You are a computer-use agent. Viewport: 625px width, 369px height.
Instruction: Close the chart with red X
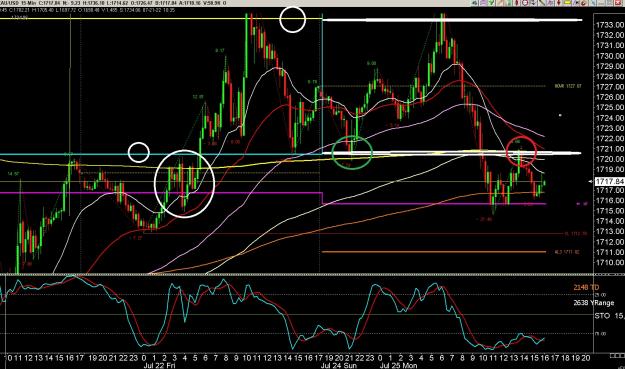(x=618, y=3)
